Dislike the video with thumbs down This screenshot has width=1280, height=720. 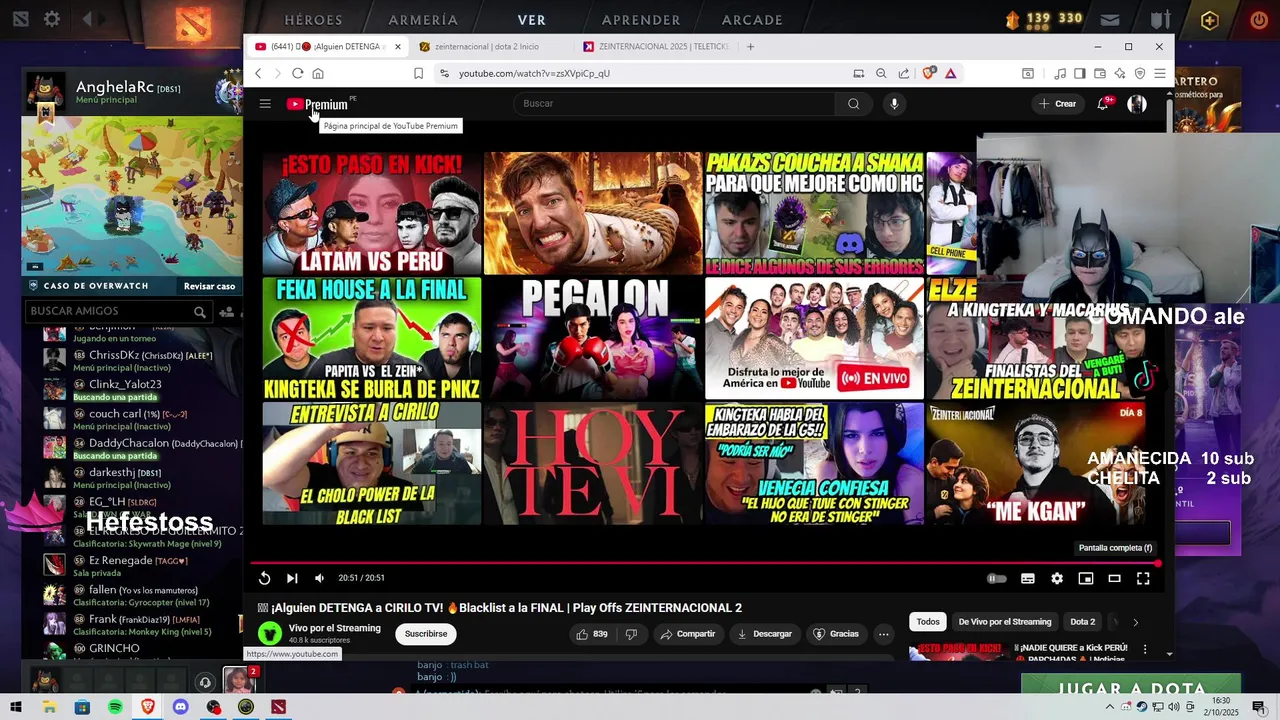click(631, 634)
